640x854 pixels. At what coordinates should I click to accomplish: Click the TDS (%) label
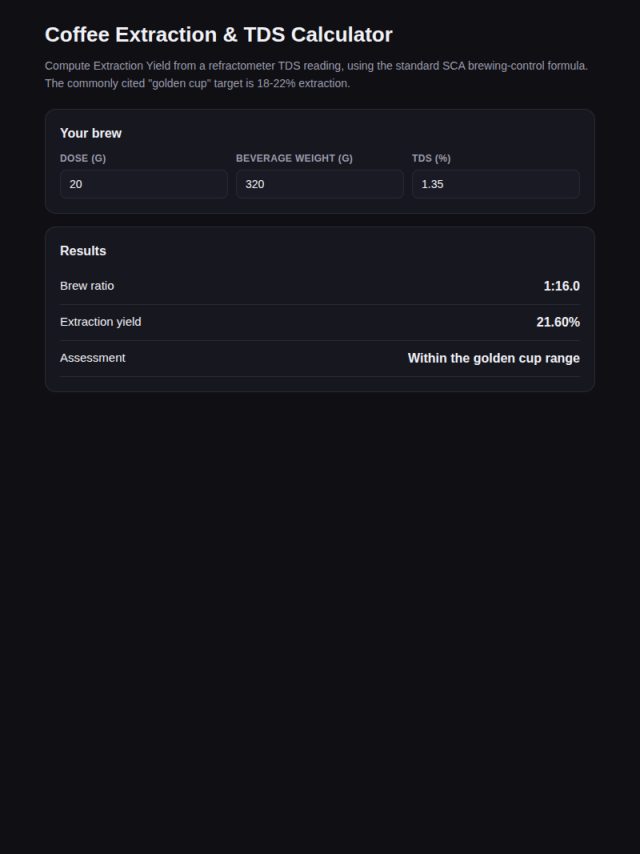[x=431, y=158]
